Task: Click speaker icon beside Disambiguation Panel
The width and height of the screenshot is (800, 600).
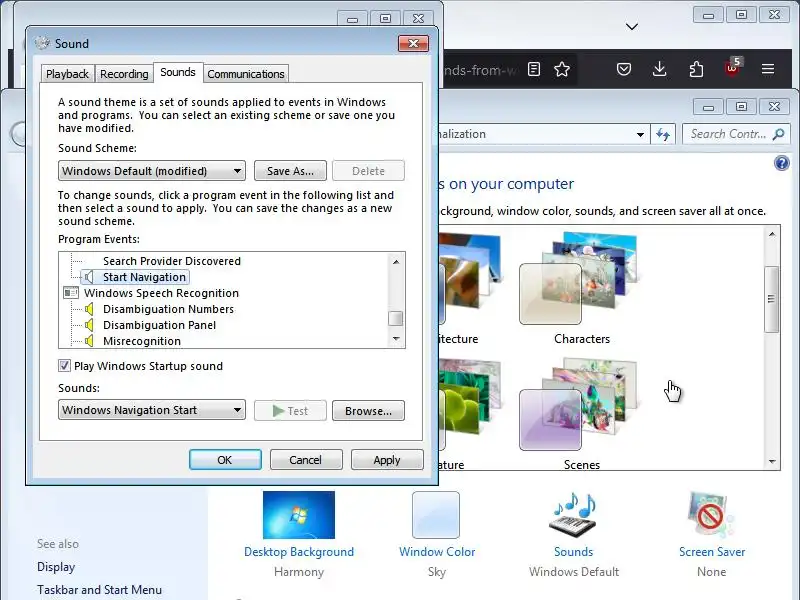Action: click(89, 325)
